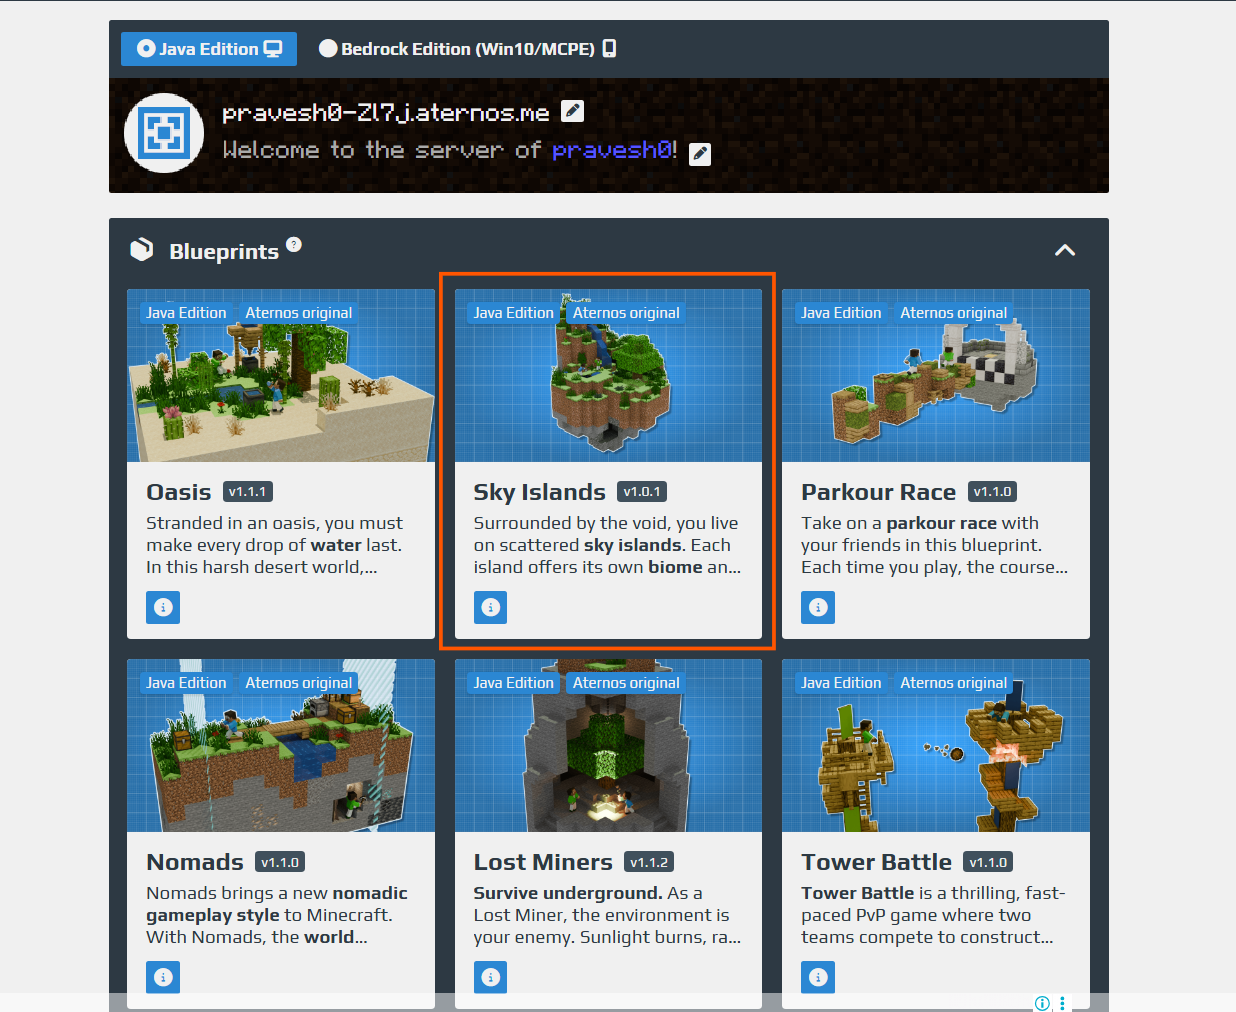Edit the welcome message with the pencil icon
The image size is (1236, 1012).
pyautogui.click(x=700, y=154)
